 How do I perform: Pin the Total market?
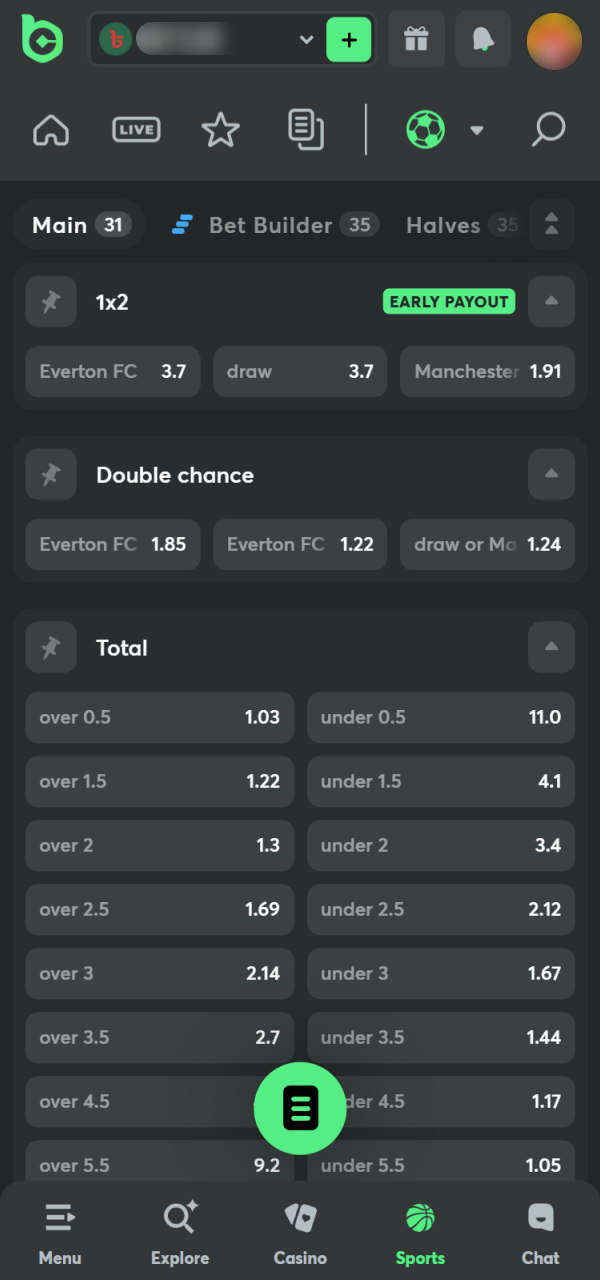click(x=51, y=647)
